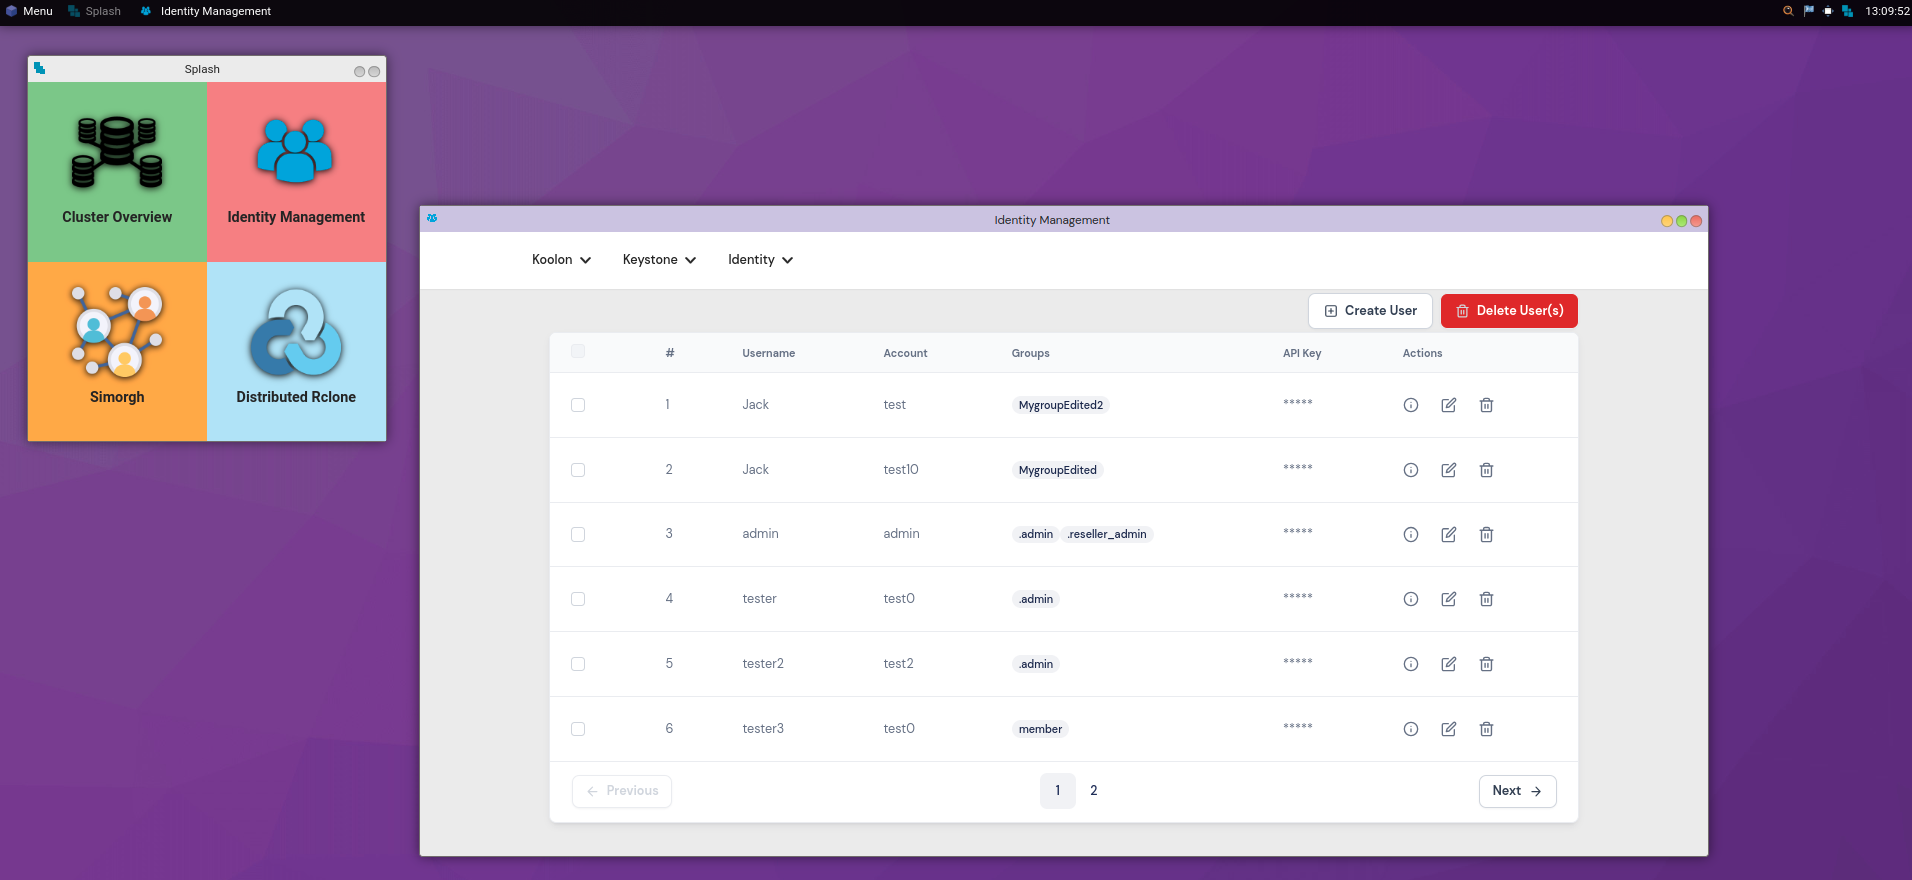Check the box for row 1 user Jack
Image resolution: width=1912 pixels, height=880 pixels.
point(578,405)
